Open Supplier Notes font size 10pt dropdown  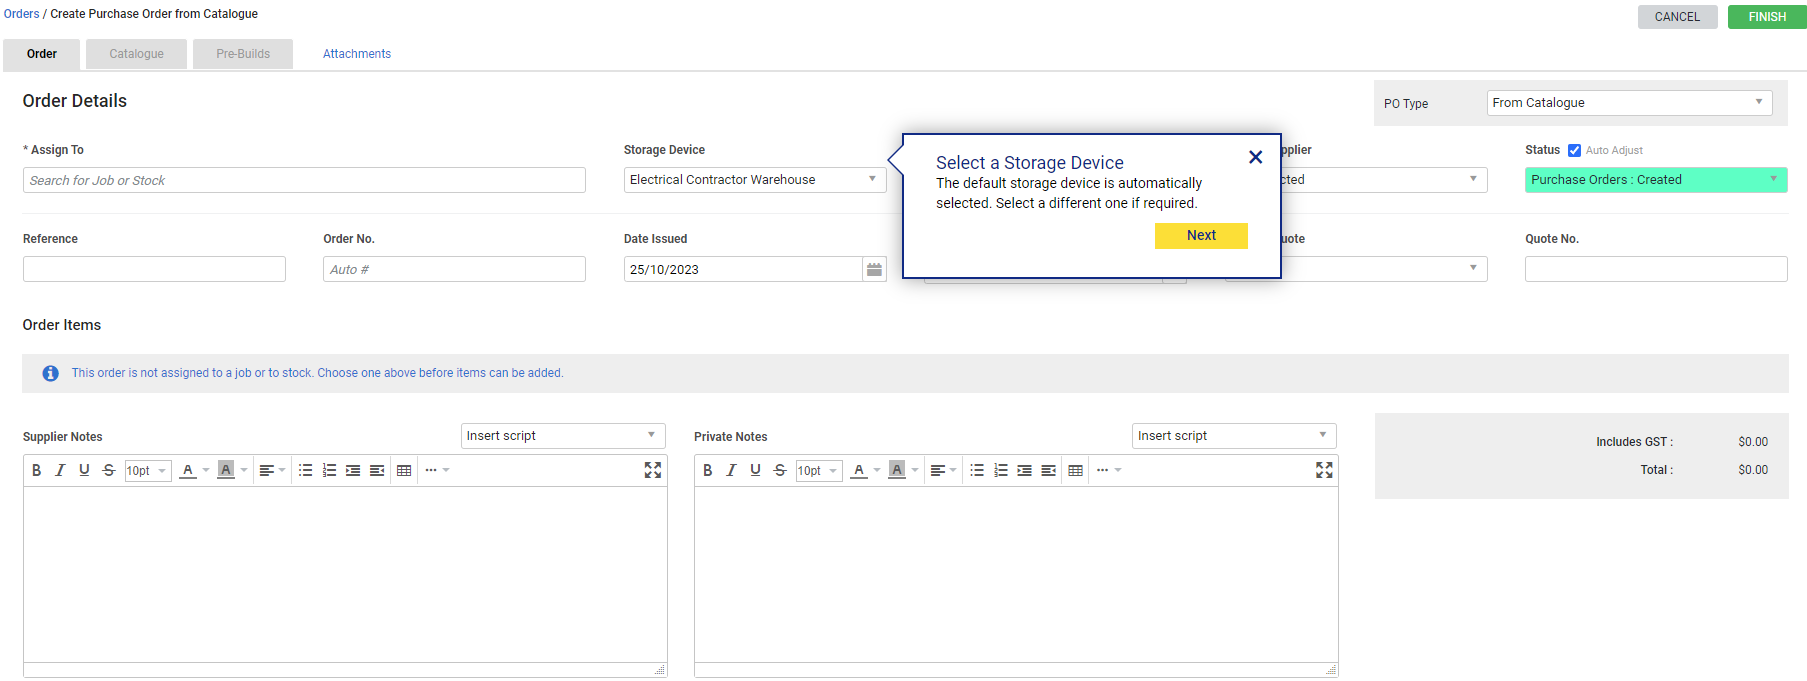(147, 471)
